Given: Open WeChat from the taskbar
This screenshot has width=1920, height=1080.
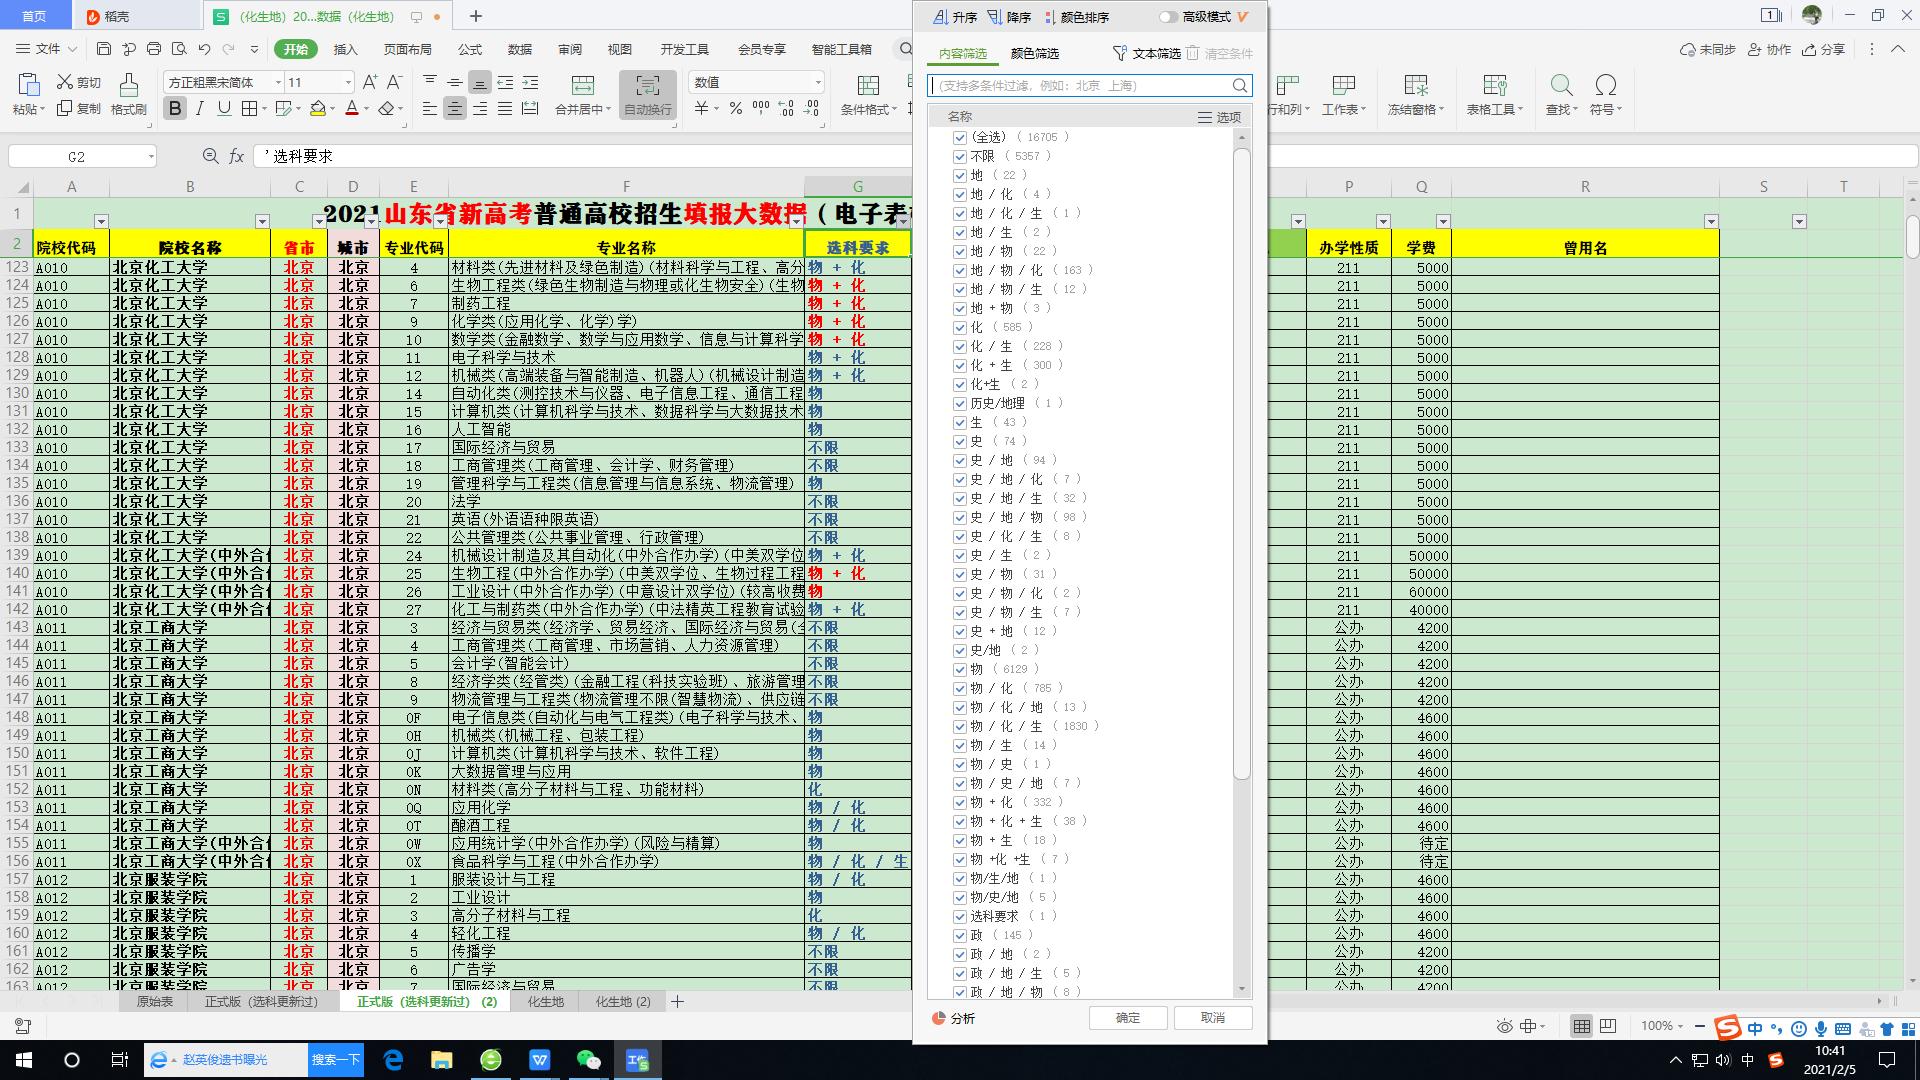Looking at the screenshot, I should pos(589,1060).
